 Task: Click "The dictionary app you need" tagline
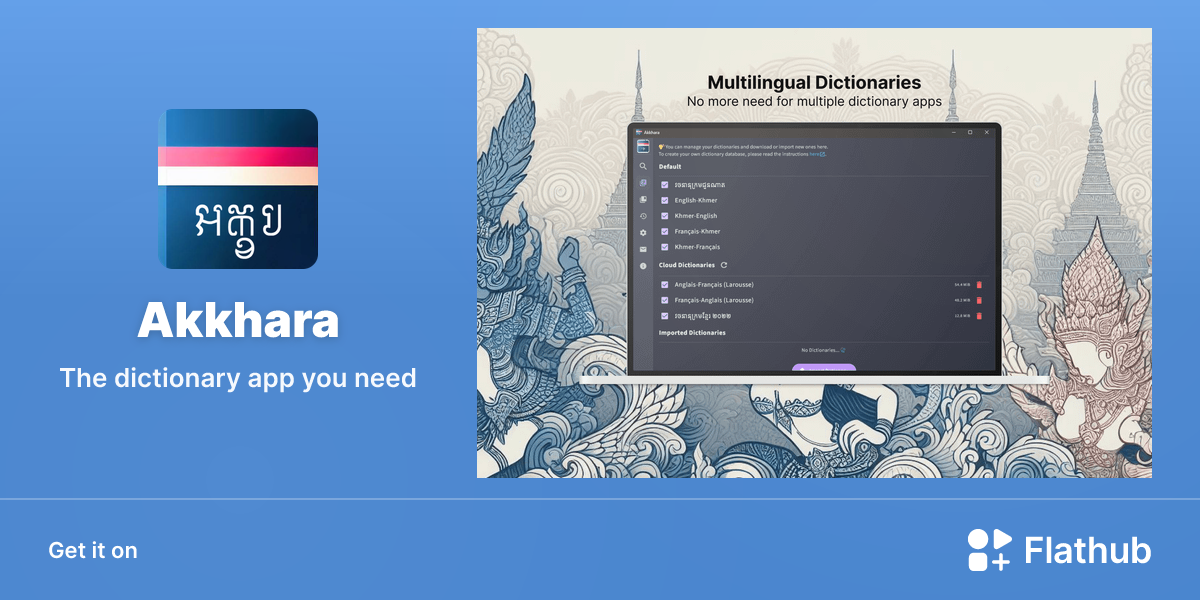click(x=238, y=378)
